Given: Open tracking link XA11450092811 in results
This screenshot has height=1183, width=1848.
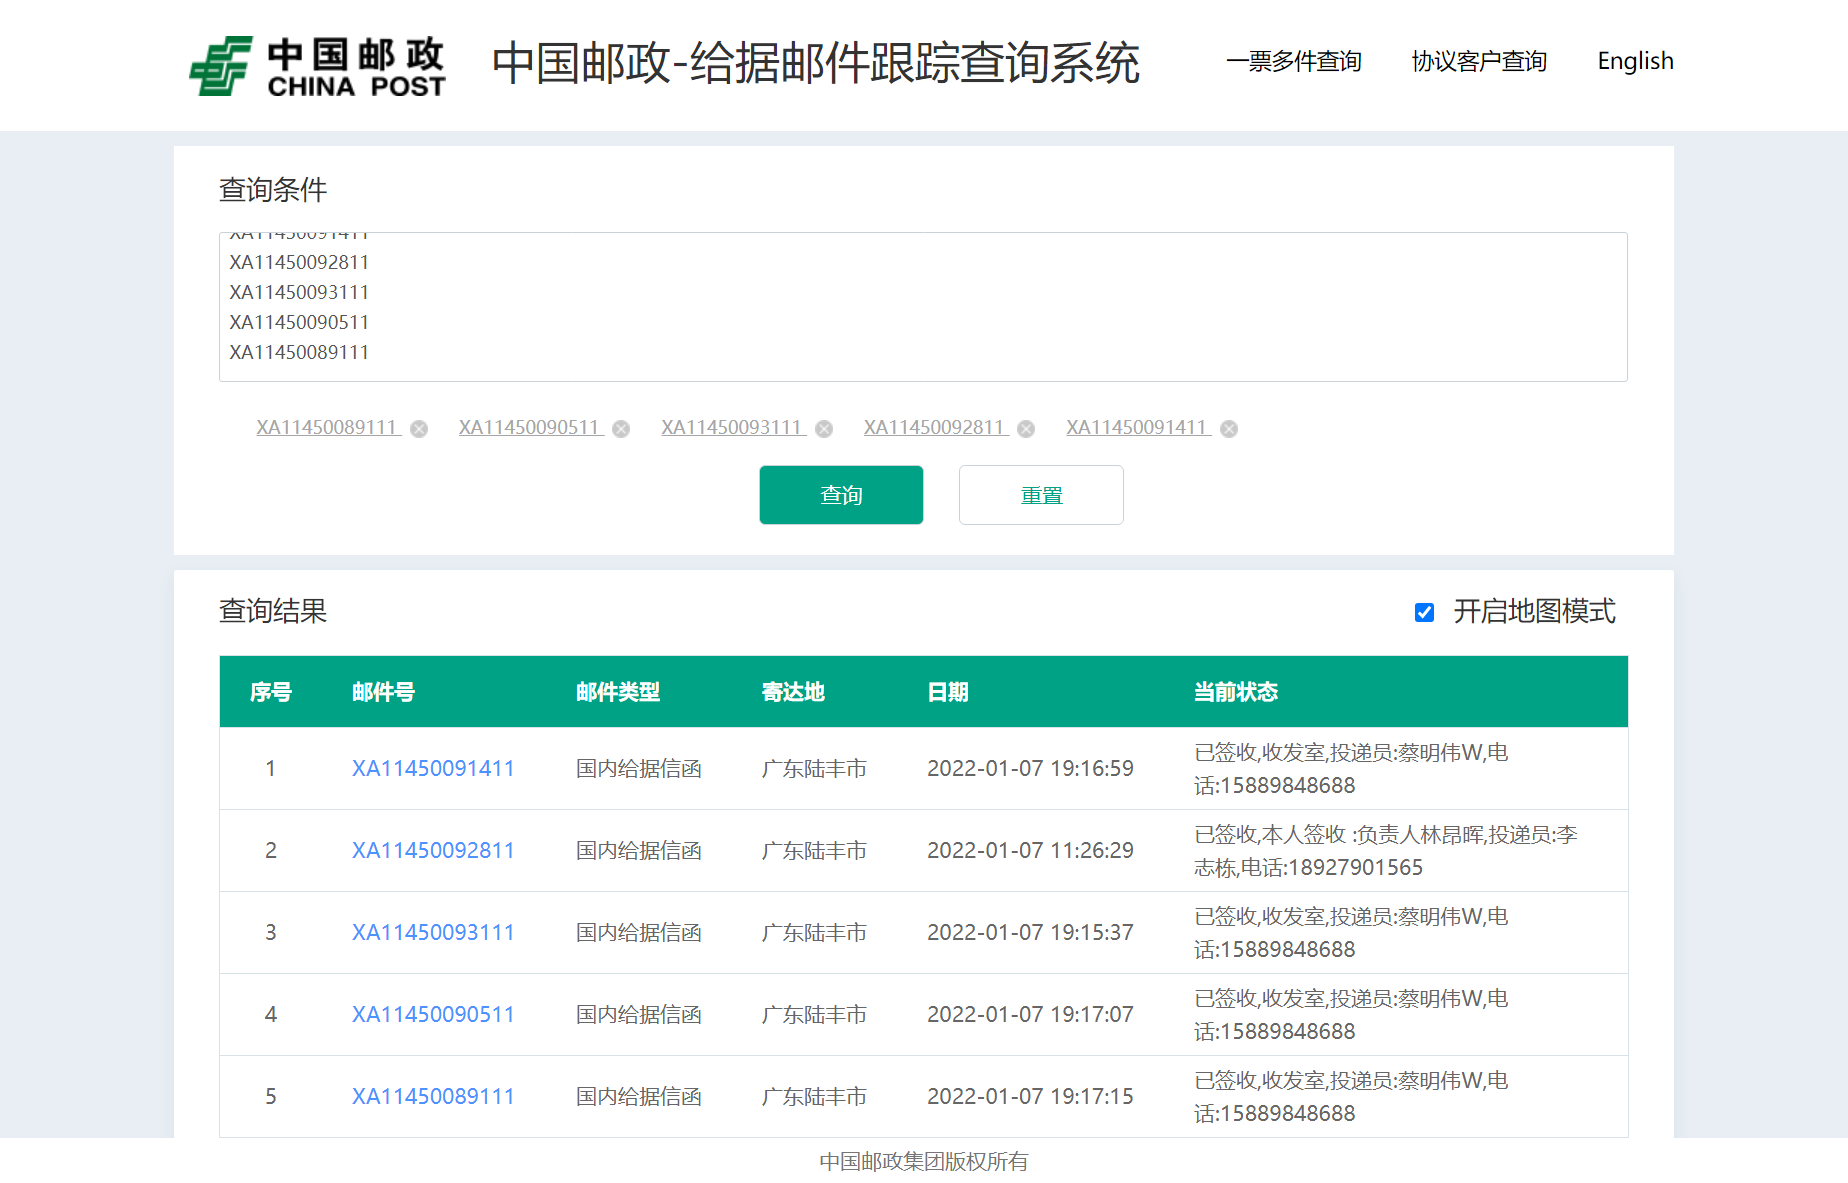Looking at the screenshot, I should pyautogui.click(x=433, y=850).
